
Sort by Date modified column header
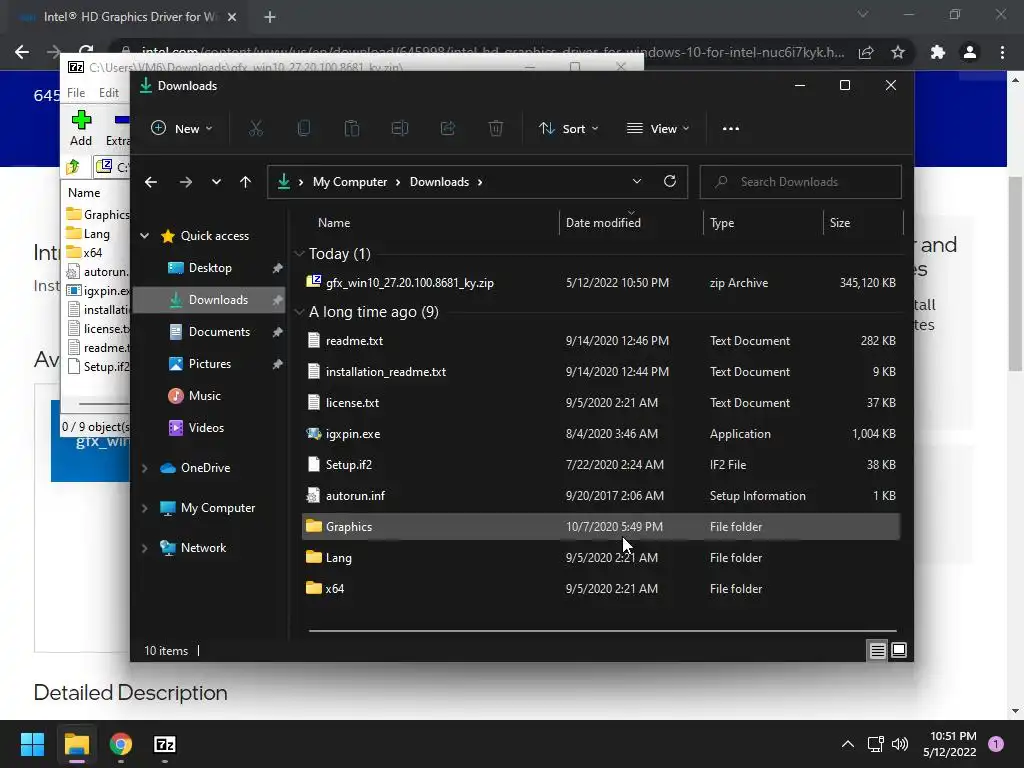(x=603, y=223)
